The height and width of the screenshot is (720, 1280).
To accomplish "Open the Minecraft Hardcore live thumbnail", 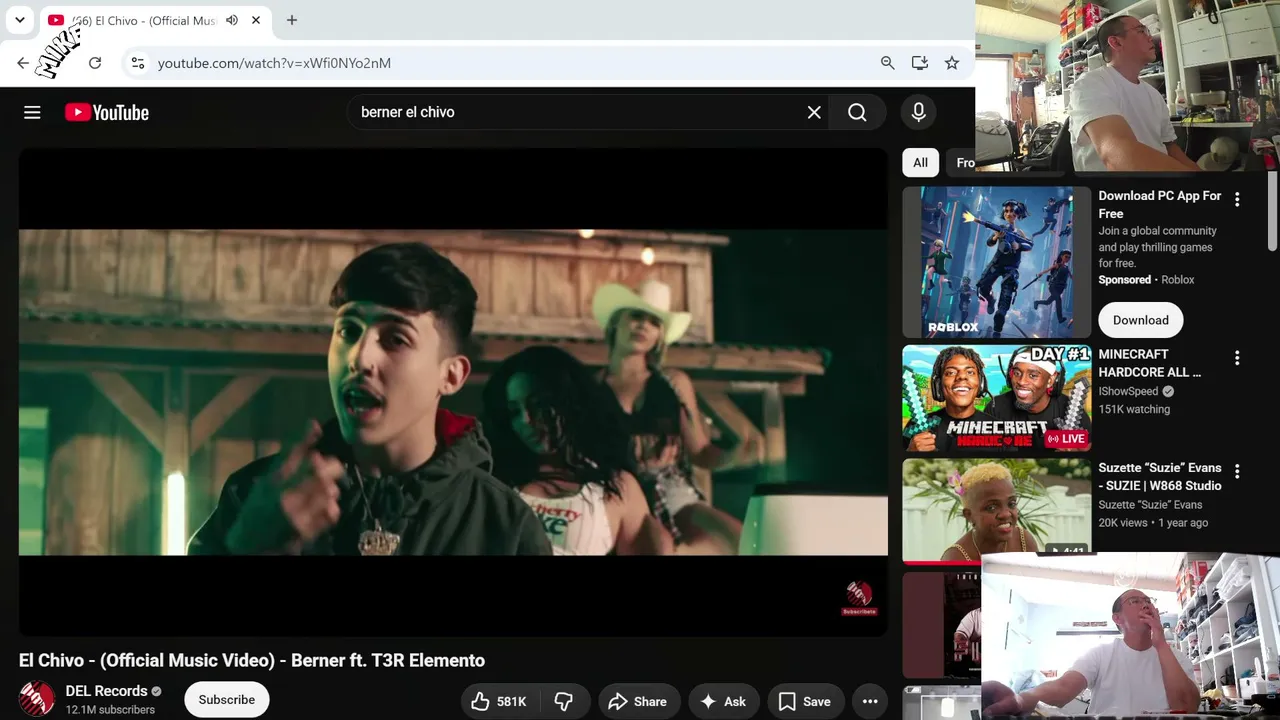I will tap(997, 398).
